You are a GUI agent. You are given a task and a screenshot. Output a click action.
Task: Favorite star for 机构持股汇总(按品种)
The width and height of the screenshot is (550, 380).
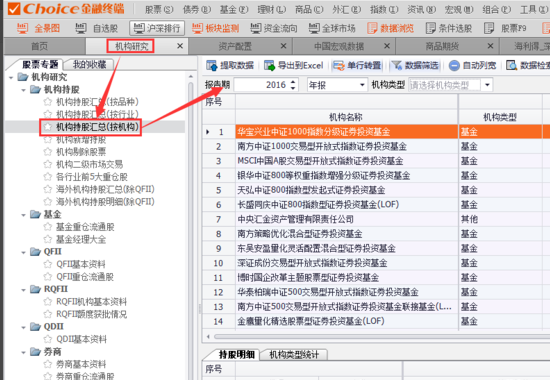point(48,102)
